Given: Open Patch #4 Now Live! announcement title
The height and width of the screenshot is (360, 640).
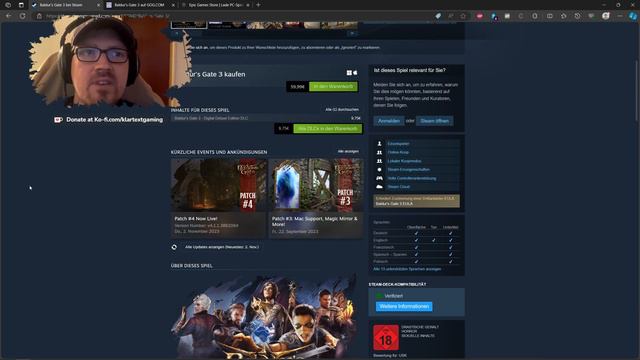Looking at the screenshot, I should (x=196, y=218).
